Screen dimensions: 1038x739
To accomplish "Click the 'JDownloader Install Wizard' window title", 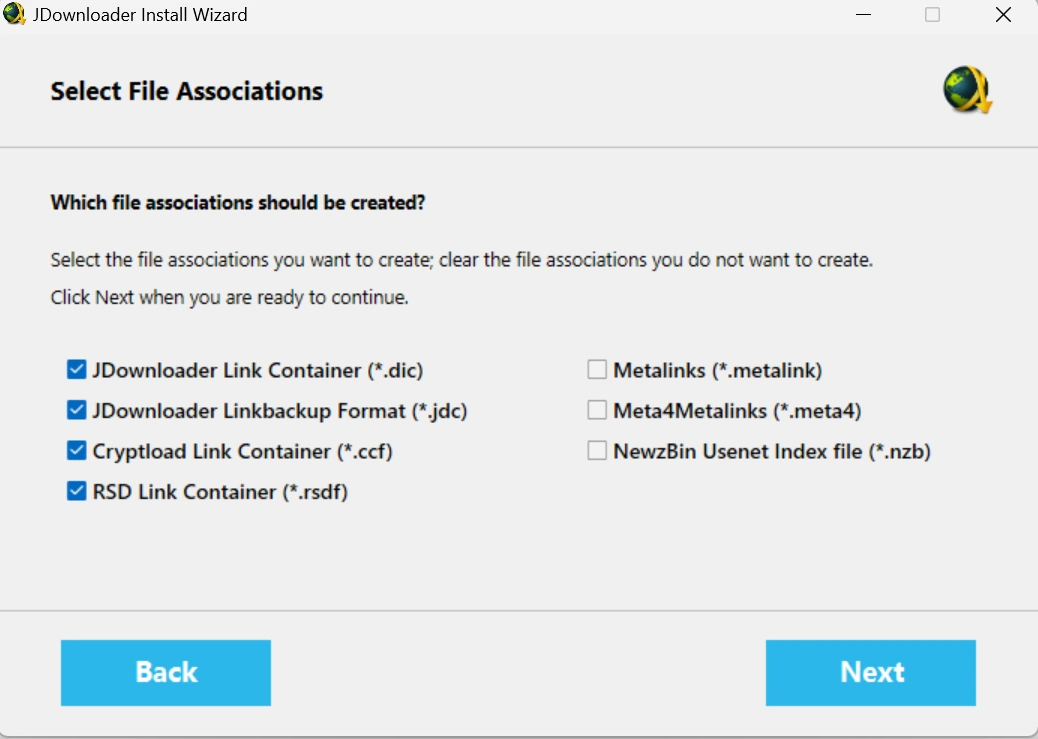I will point(140,15).
